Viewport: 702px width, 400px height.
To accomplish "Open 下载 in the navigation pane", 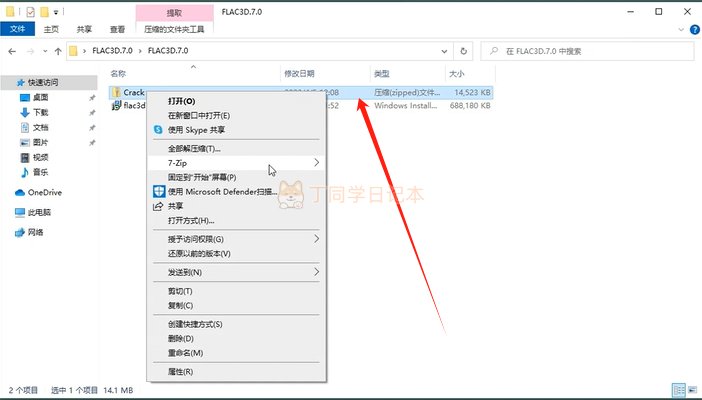I will (x=40, y=112).
